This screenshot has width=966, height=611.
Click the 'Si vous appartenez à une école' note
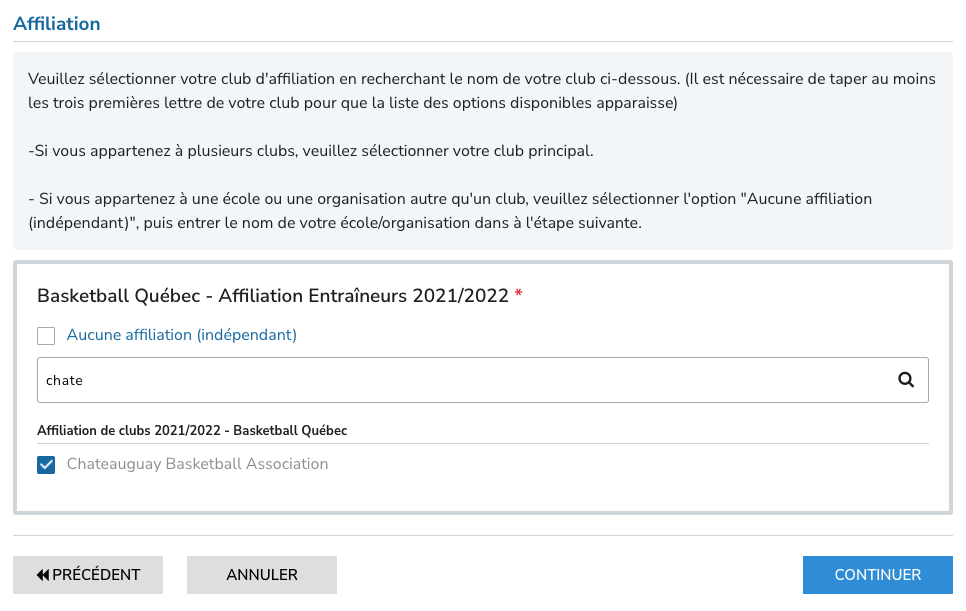450,211
